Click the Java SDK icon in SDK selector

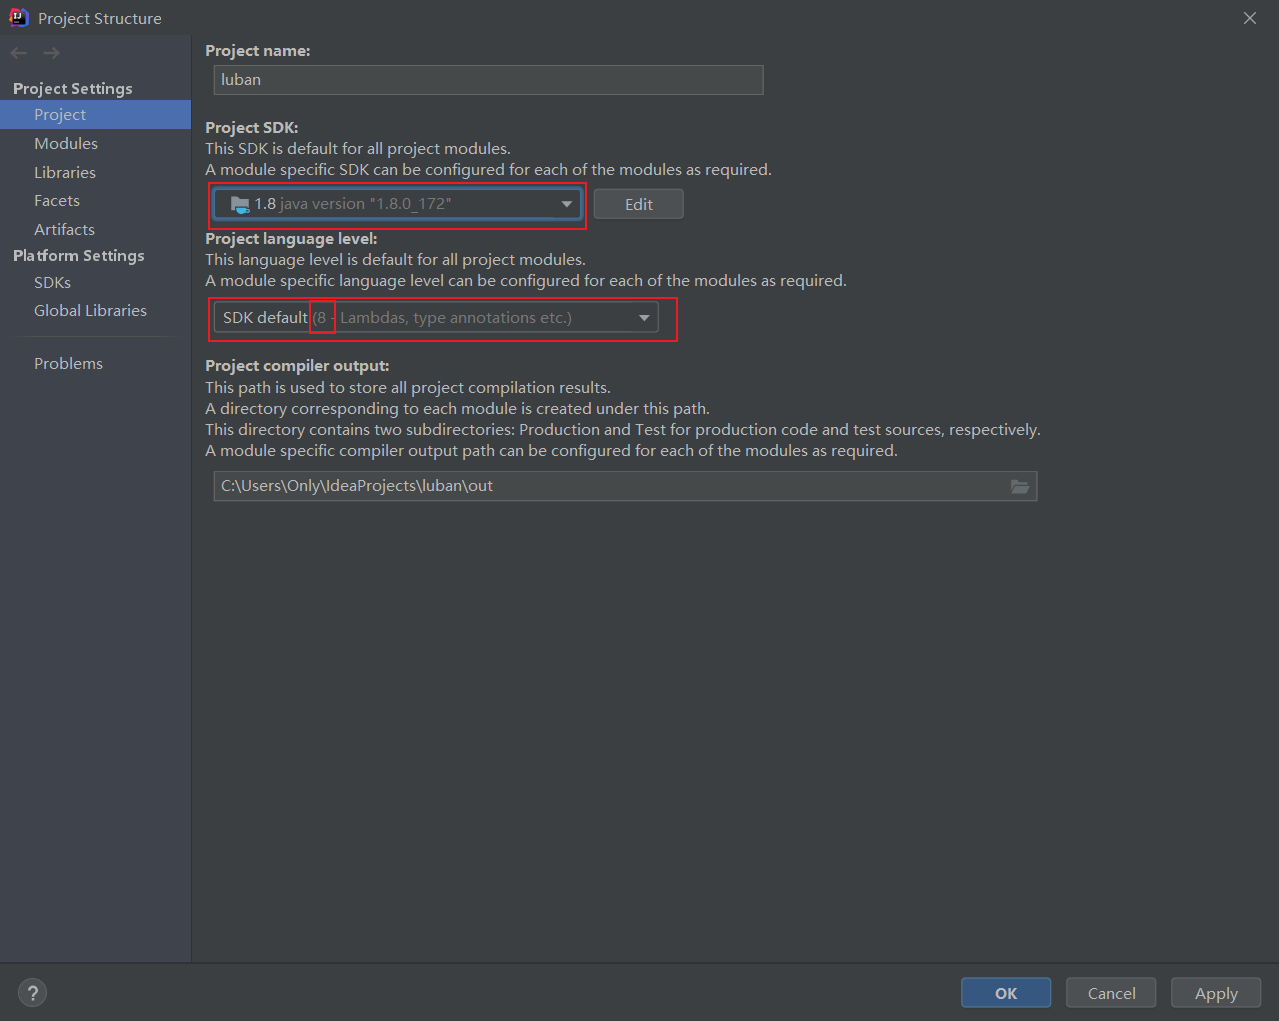point(239,203)
